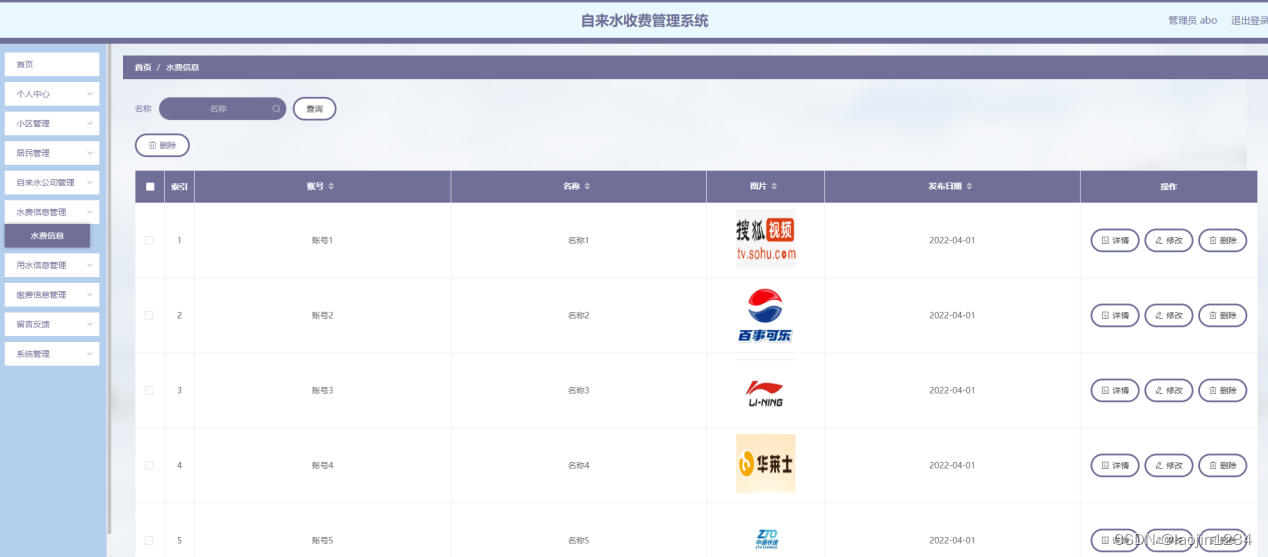
Task: Focus the 名称 search input field
Action: click(222, 108)
